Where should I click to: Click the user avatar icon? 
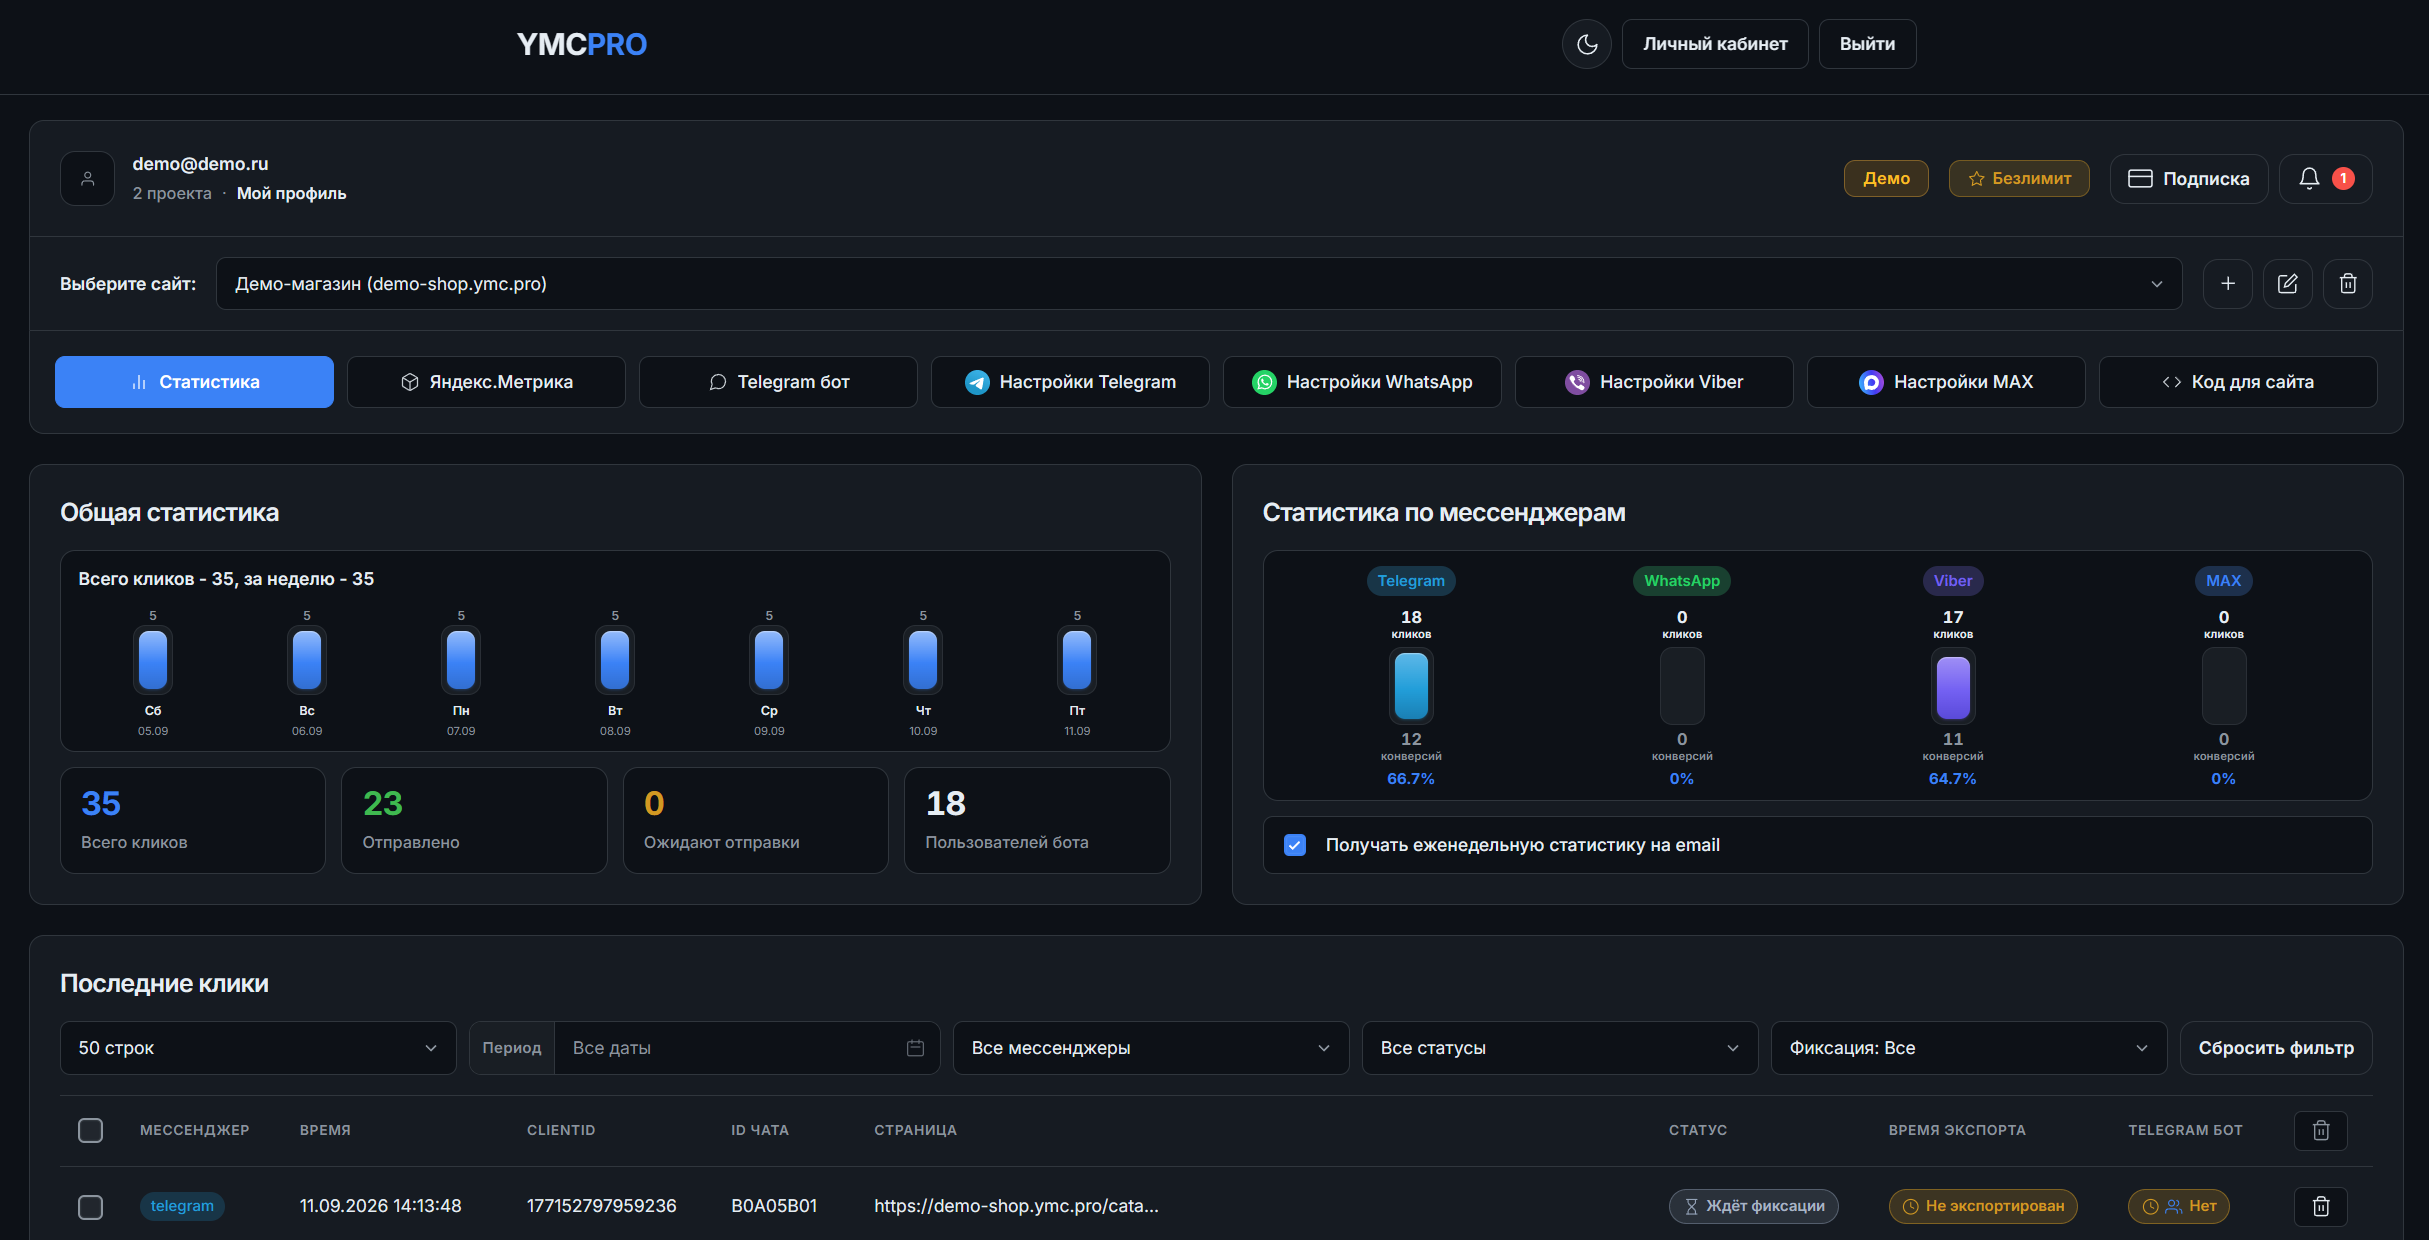pos(88,179)
